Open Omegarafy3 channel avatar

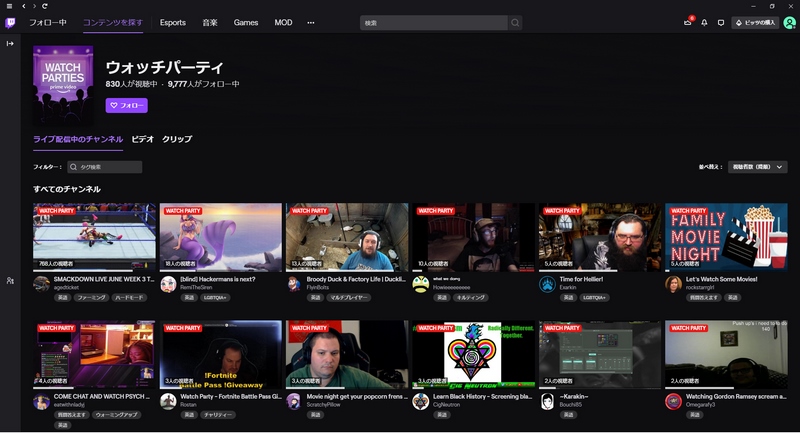(x=673, y=401)
